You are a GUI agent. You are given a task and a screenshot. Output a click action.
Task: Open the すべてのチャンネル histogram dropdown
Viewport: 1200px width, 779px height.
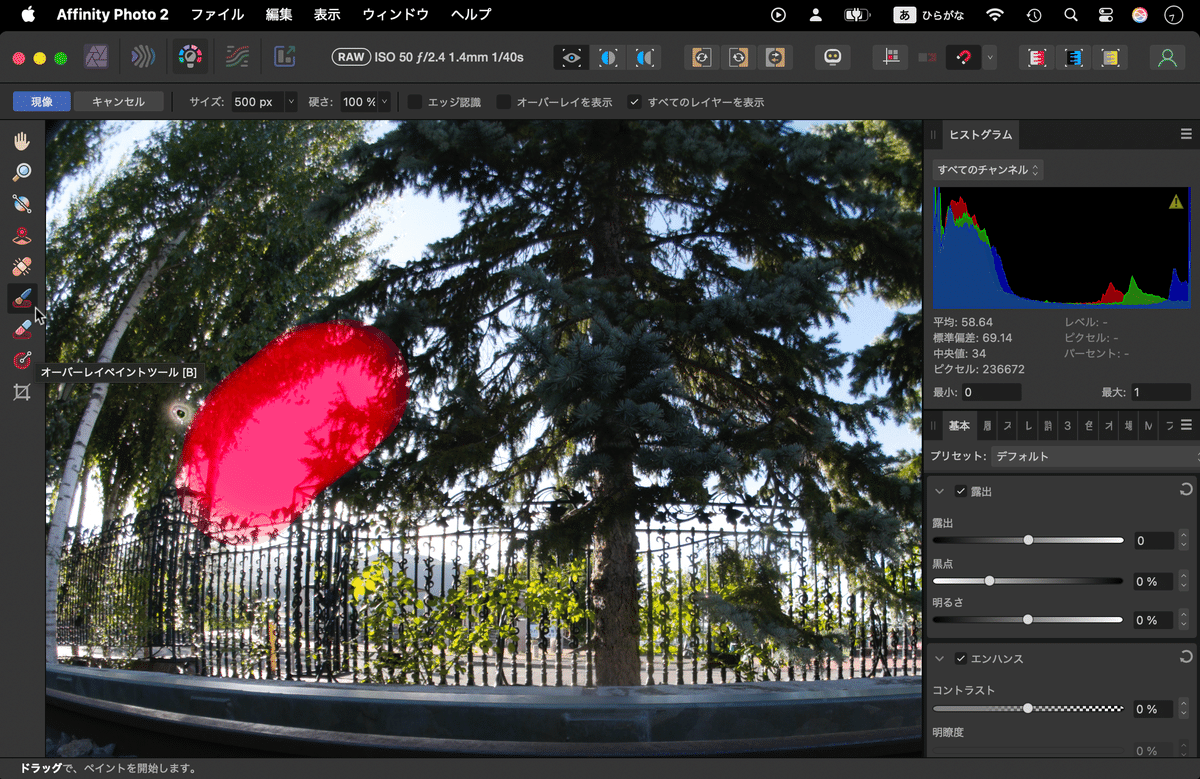click(990, 169)
